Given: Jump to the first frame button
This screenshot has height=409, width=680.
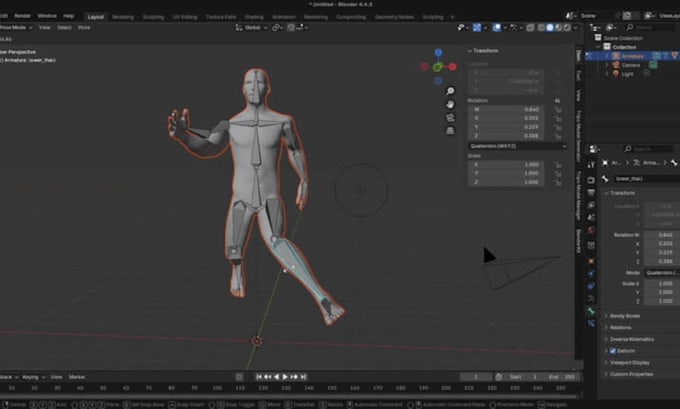Looking at the screenshot, I should tap(259, 377).
